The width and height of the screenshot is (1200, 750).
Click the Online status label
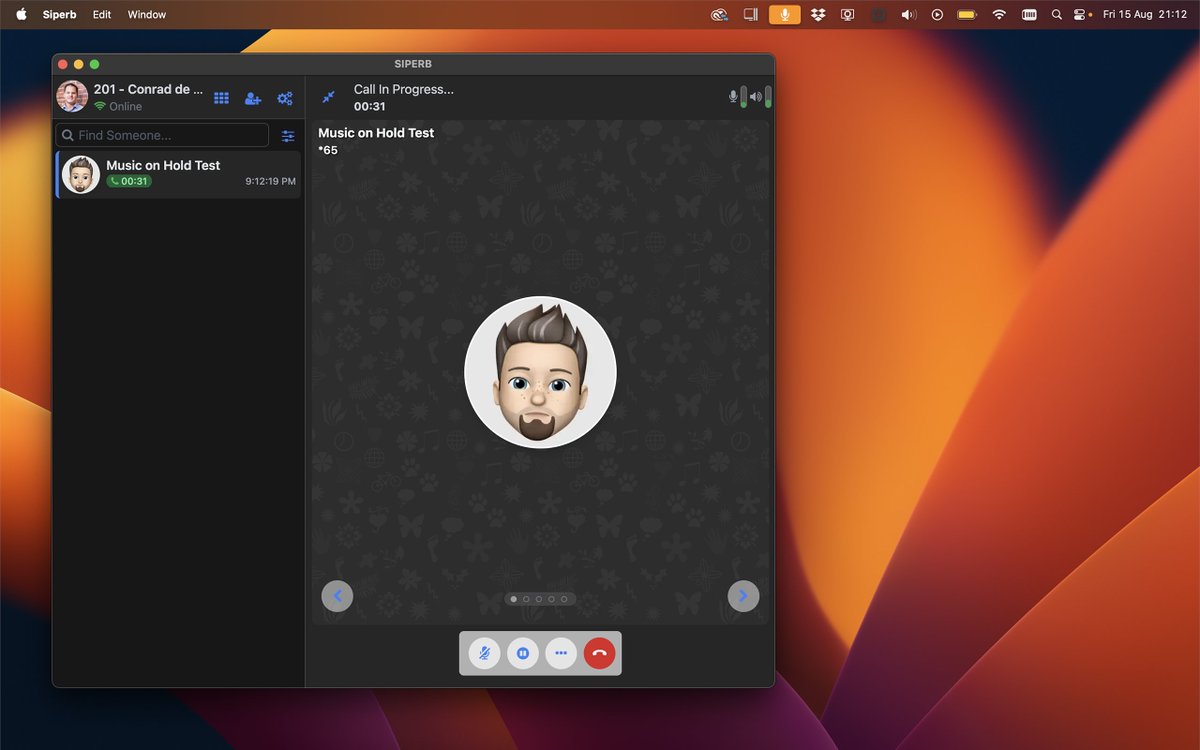[x=126, y=106]
